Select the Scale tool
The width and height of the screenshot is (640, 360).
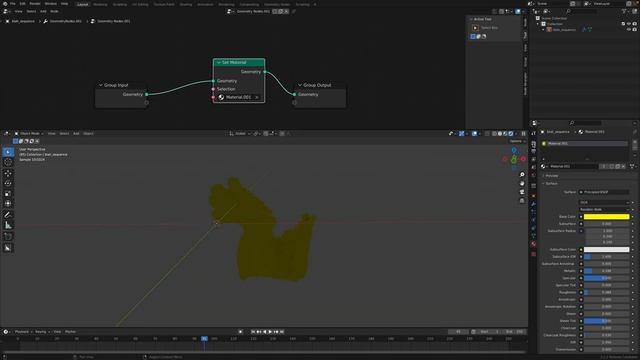(8, 193)
